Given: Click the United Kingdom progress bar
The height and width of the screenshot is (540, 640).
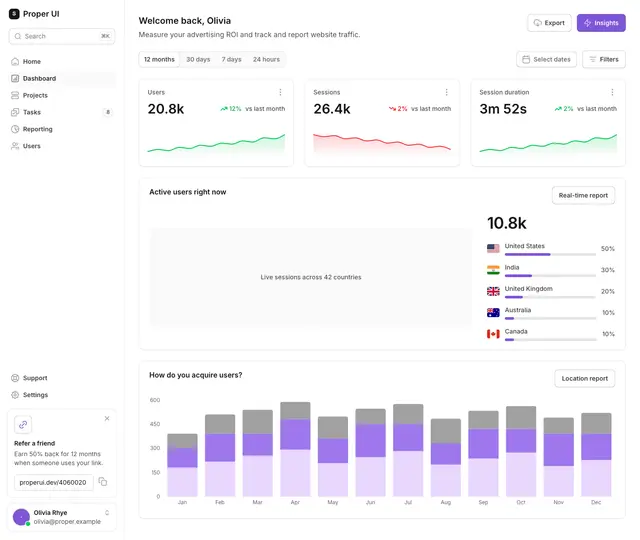Looking at the screenshot, I should (550, 297).
